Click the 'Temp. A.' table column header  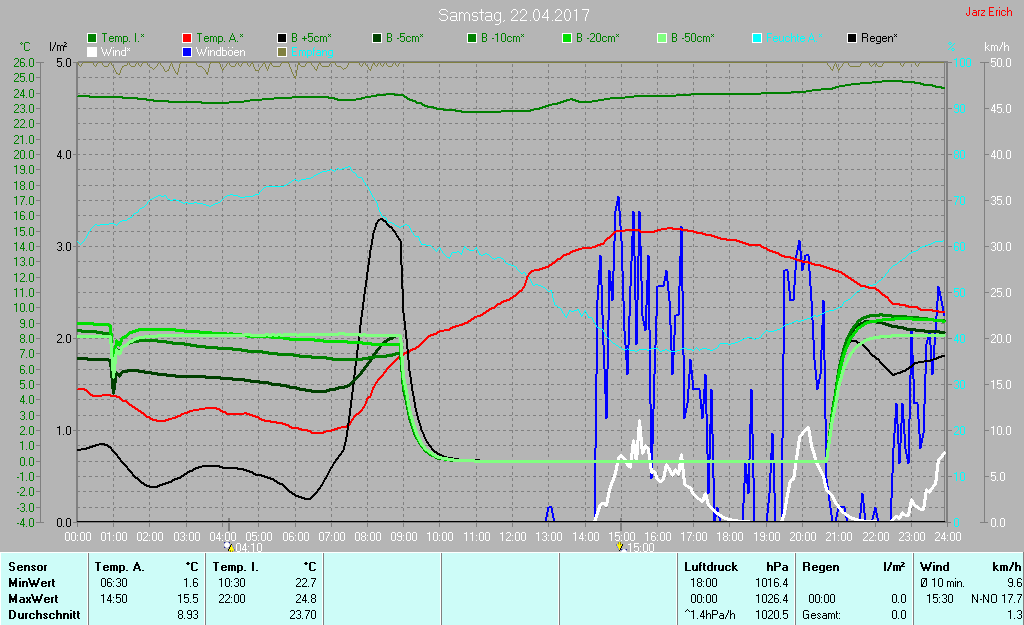pyautogui.click(x=120, y=567)
